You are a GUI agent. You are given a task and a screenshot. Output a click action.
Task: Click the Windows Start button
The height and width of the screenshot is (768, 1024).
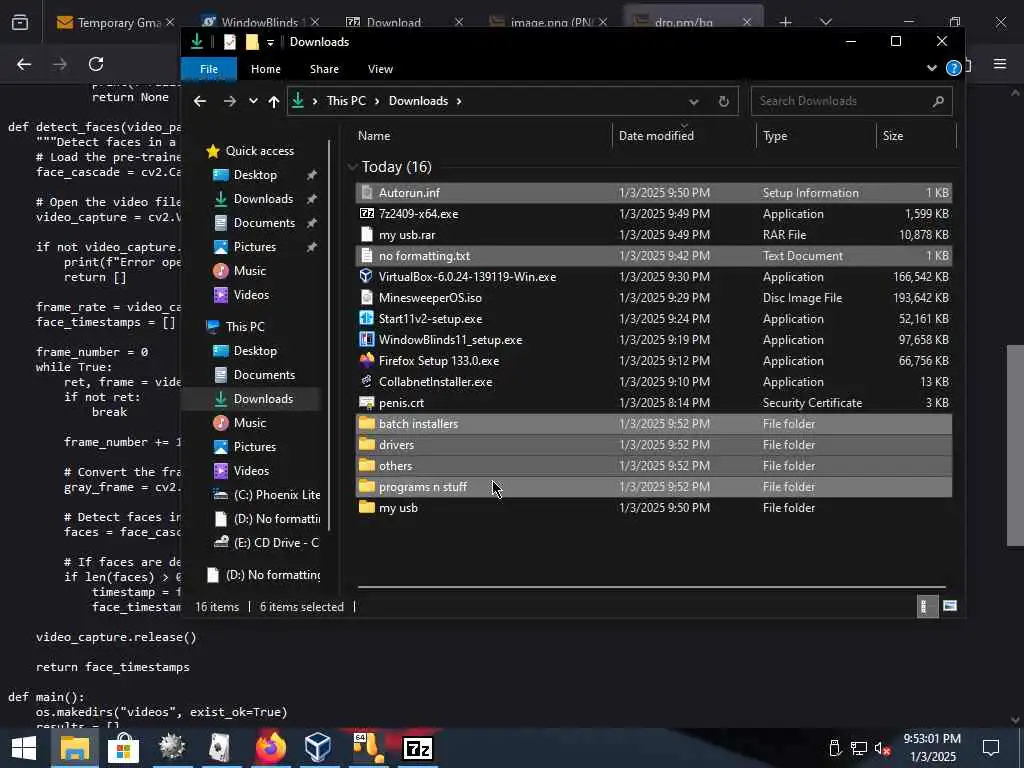[24, 748]
